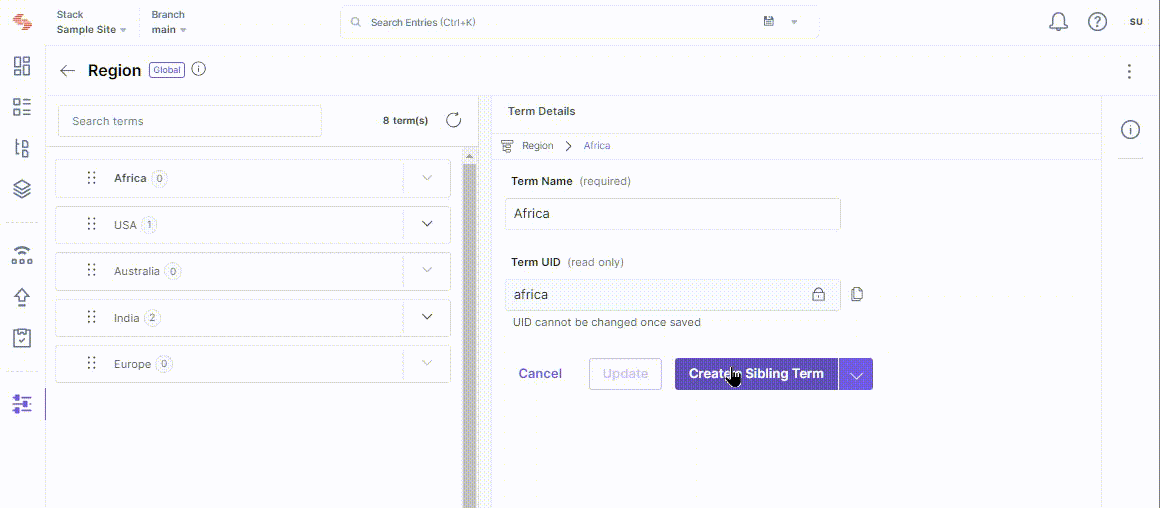1160x508 pixels.
Task: Refresh the terms list
Action: pyautogui.click(x=453, y=120)
